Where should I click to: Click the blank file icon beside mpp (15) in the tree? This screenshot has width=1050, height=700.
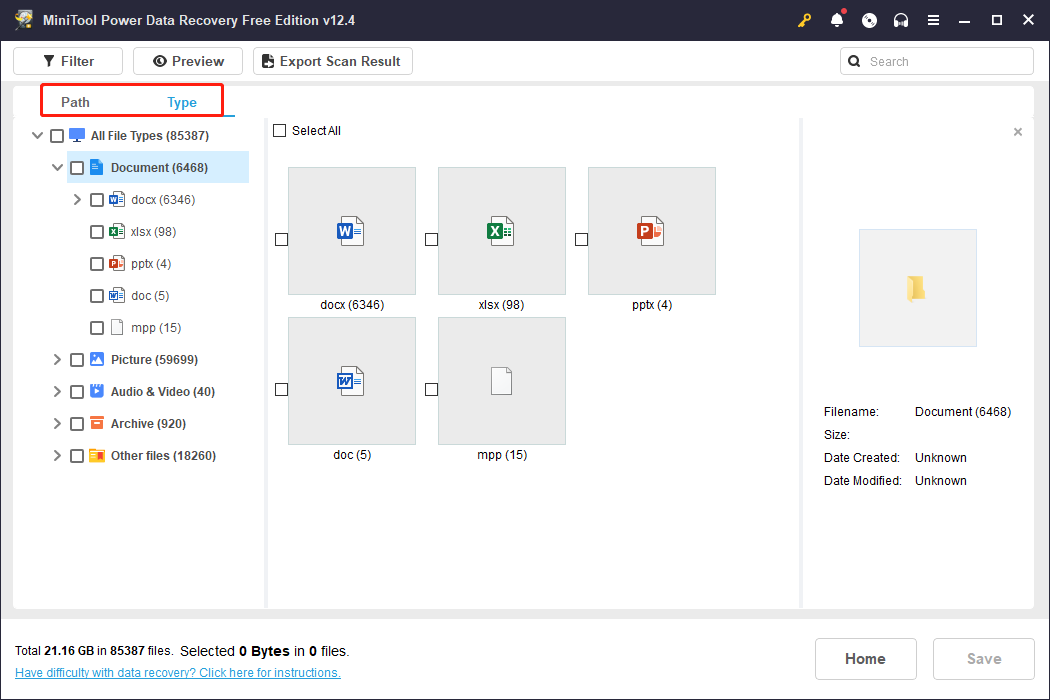pos(117,328)
